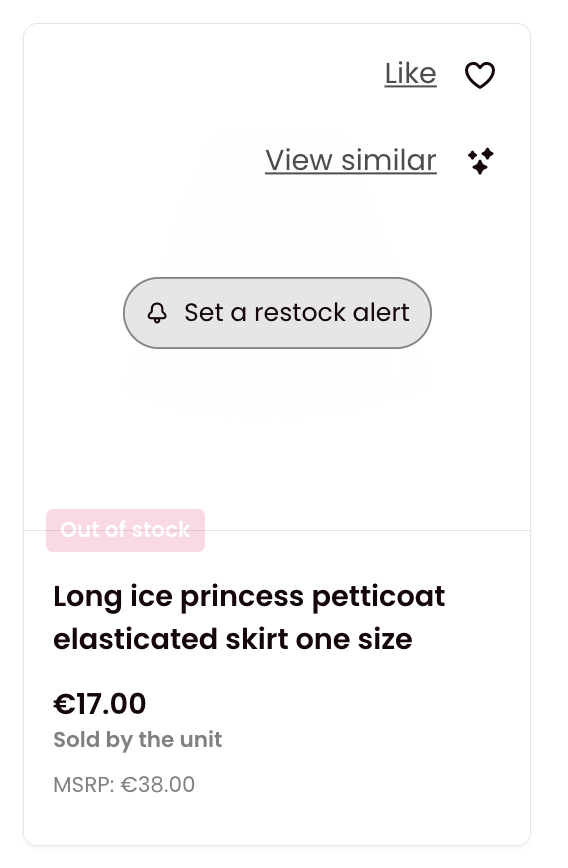Click "Set a restock alert" button
The image size is (568, 868).
(x=277, y=313)
